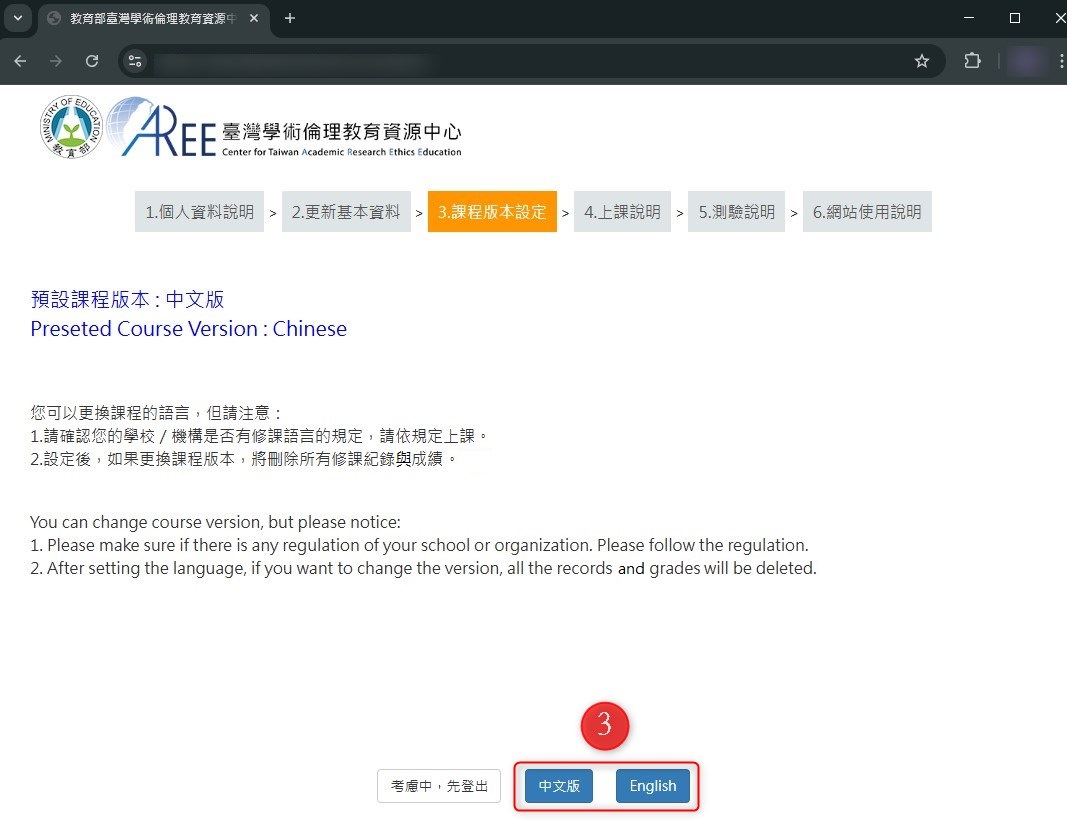Open a new browser tab

pos(290,18)
